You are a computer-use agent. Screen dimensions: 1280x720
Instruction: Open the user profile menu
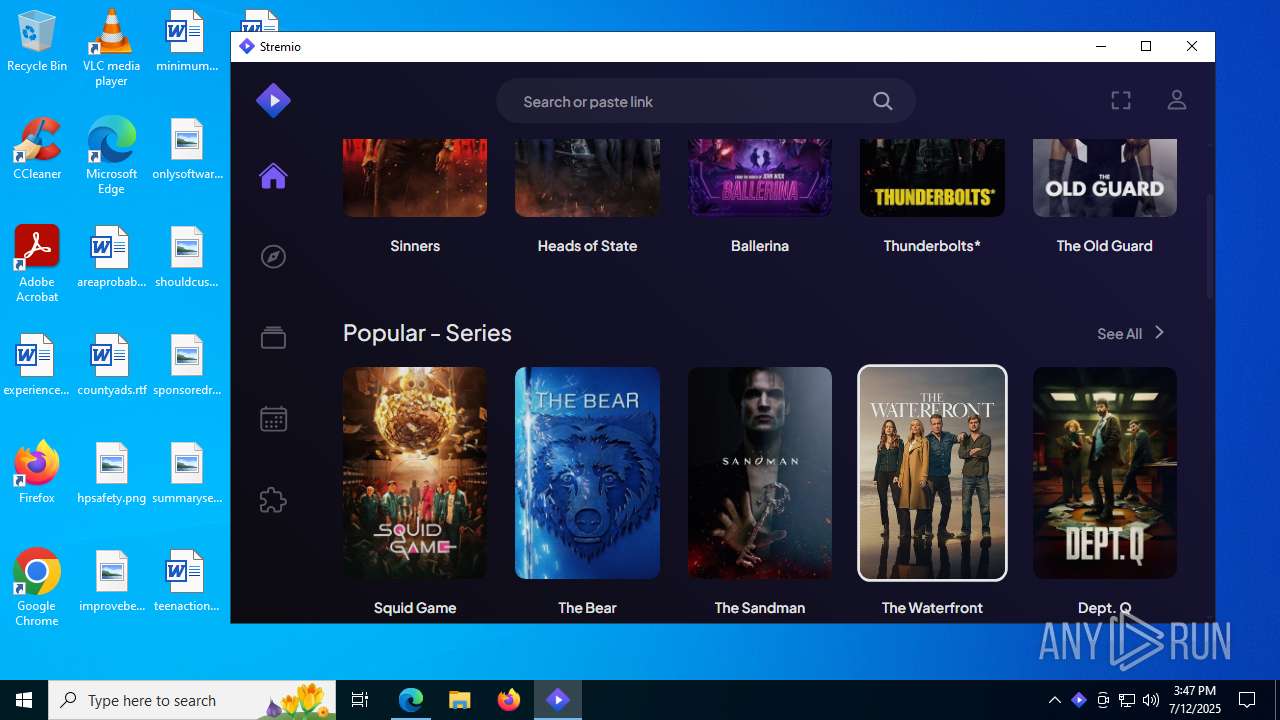(x=1177, y=101)
